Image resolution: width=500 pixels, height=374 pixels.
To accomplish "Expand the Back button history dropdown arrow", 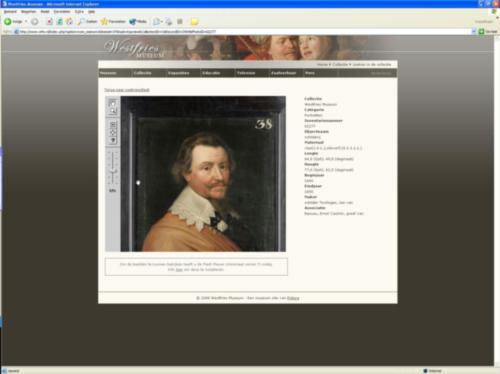I will 26,21.
